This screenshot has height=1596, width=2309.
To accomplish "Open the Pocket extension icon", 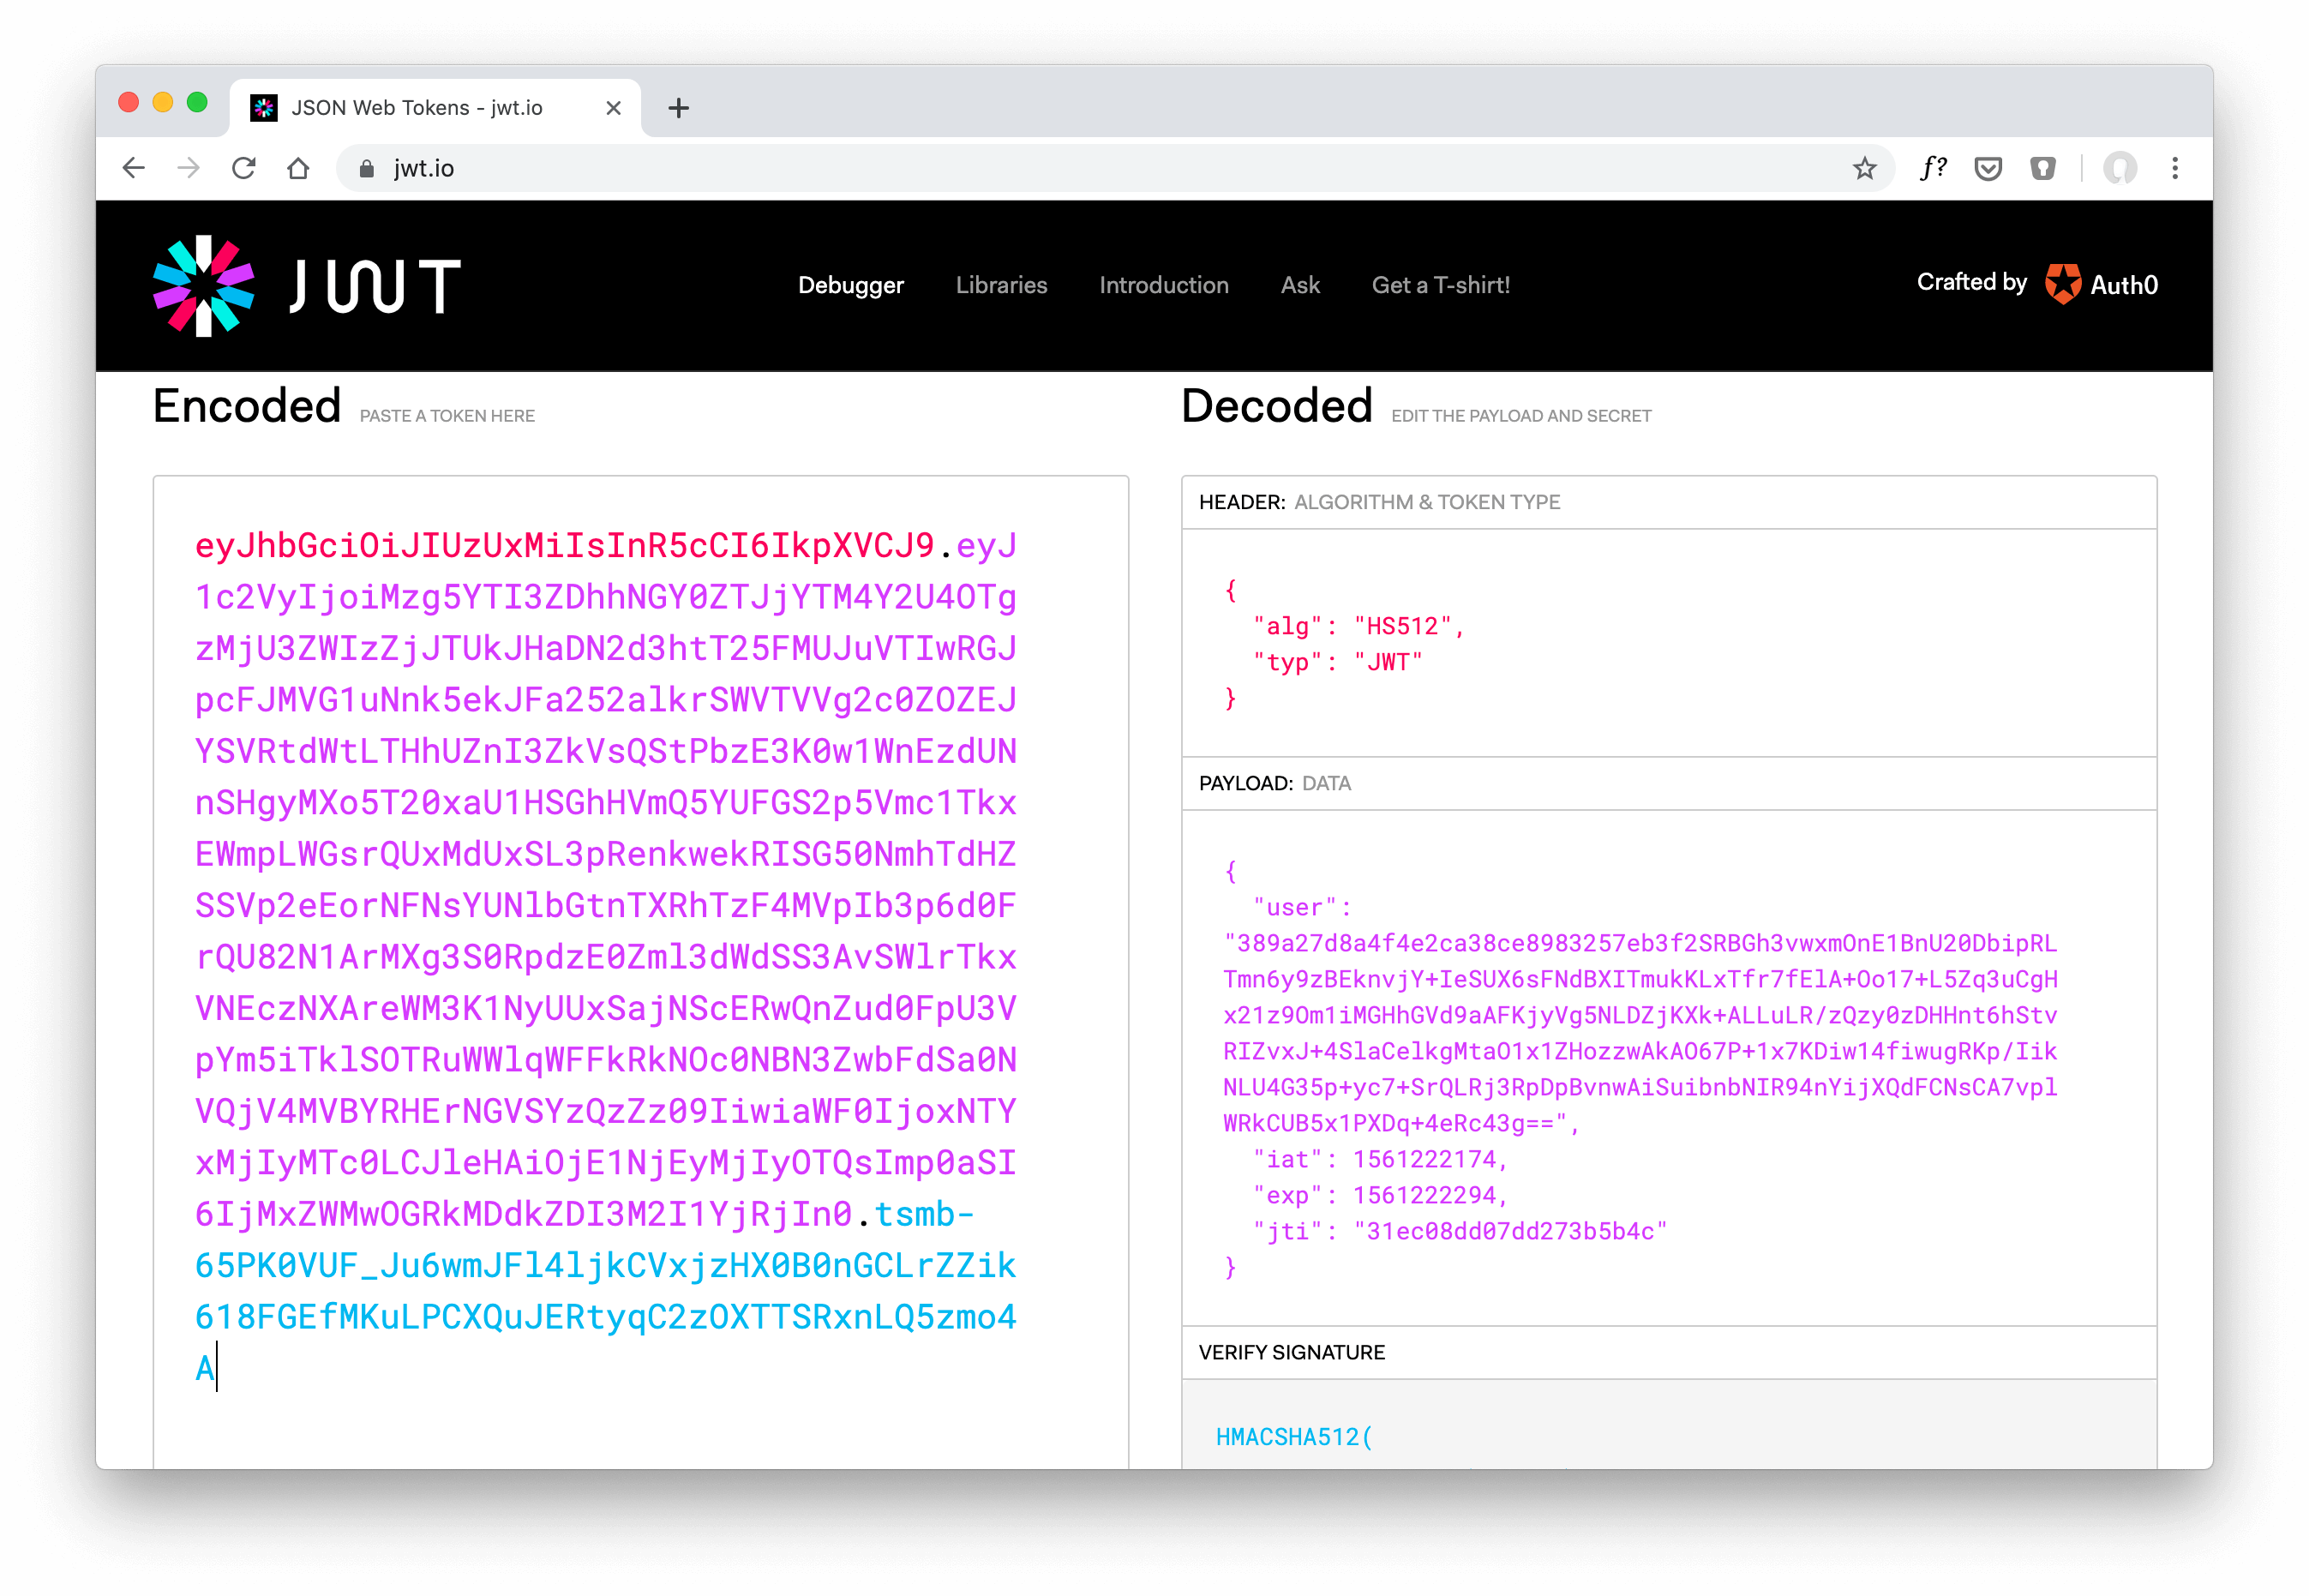I will (x=1988, y=168).
